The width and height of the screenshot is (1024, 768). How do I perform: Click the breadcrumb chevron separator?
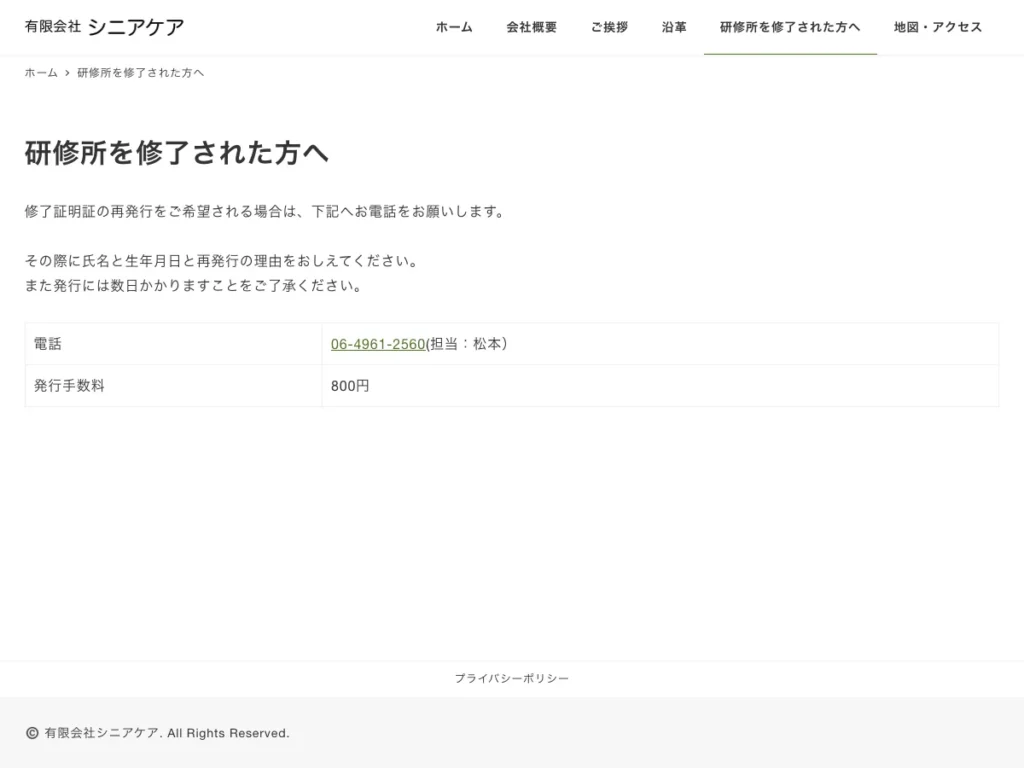pos(67,72)
